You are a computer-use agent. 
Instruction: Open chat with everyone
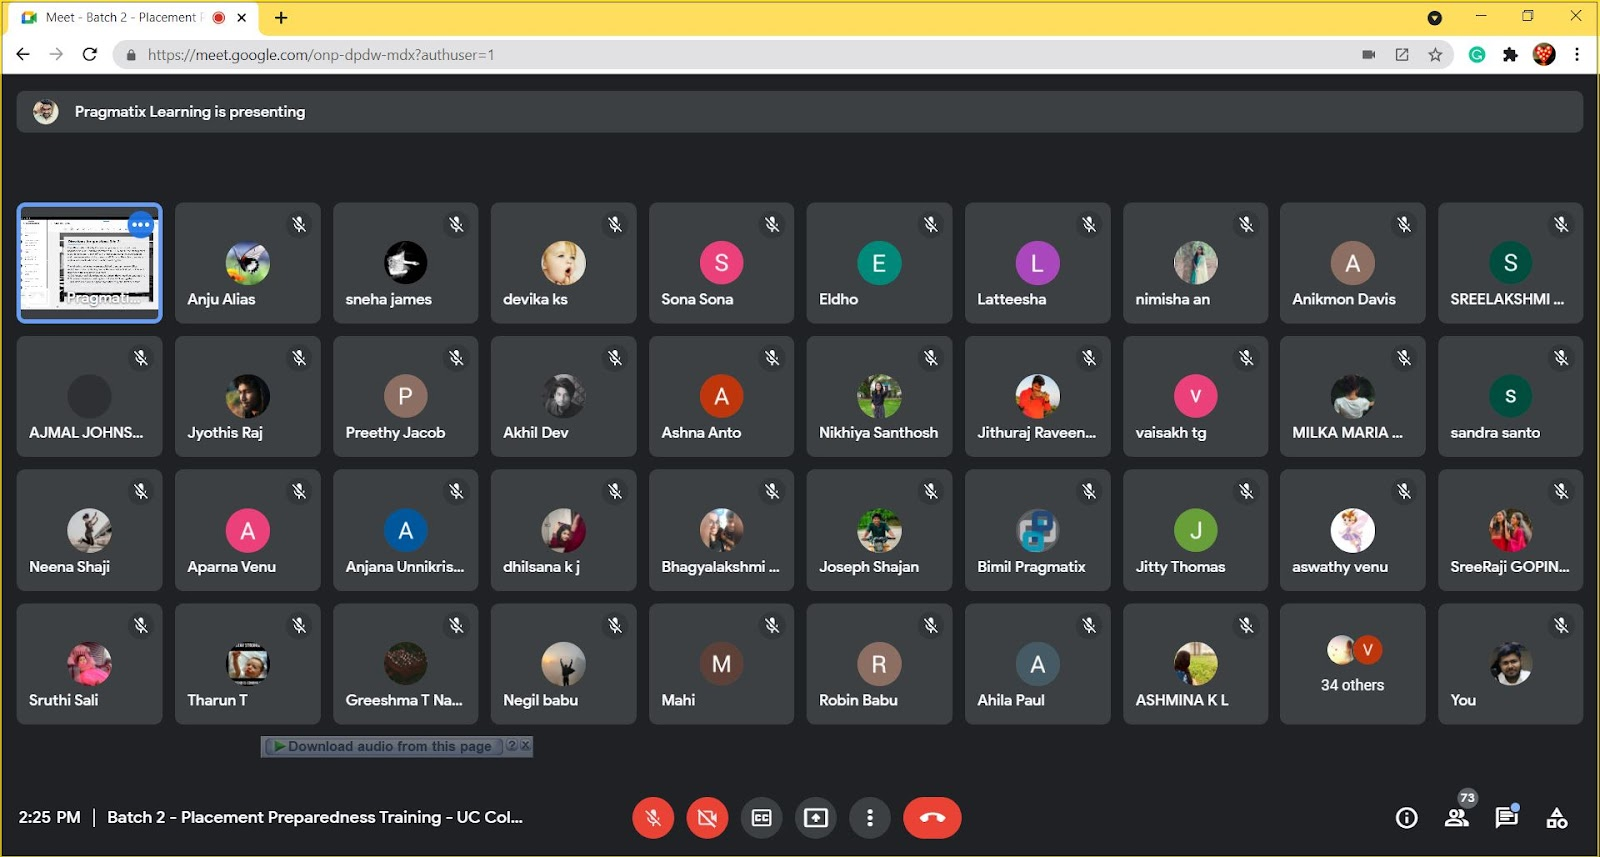click(1506, 818)
